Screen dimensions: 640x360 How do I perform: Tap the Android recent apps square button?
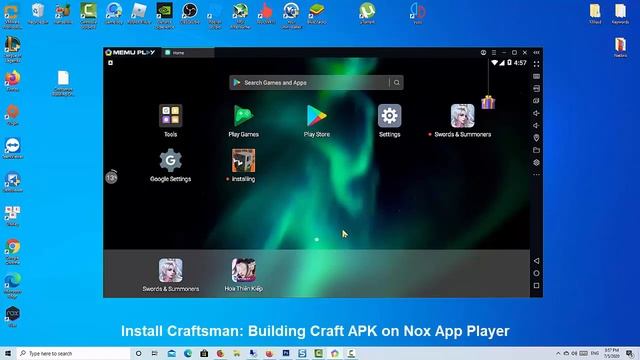point(536,286)
